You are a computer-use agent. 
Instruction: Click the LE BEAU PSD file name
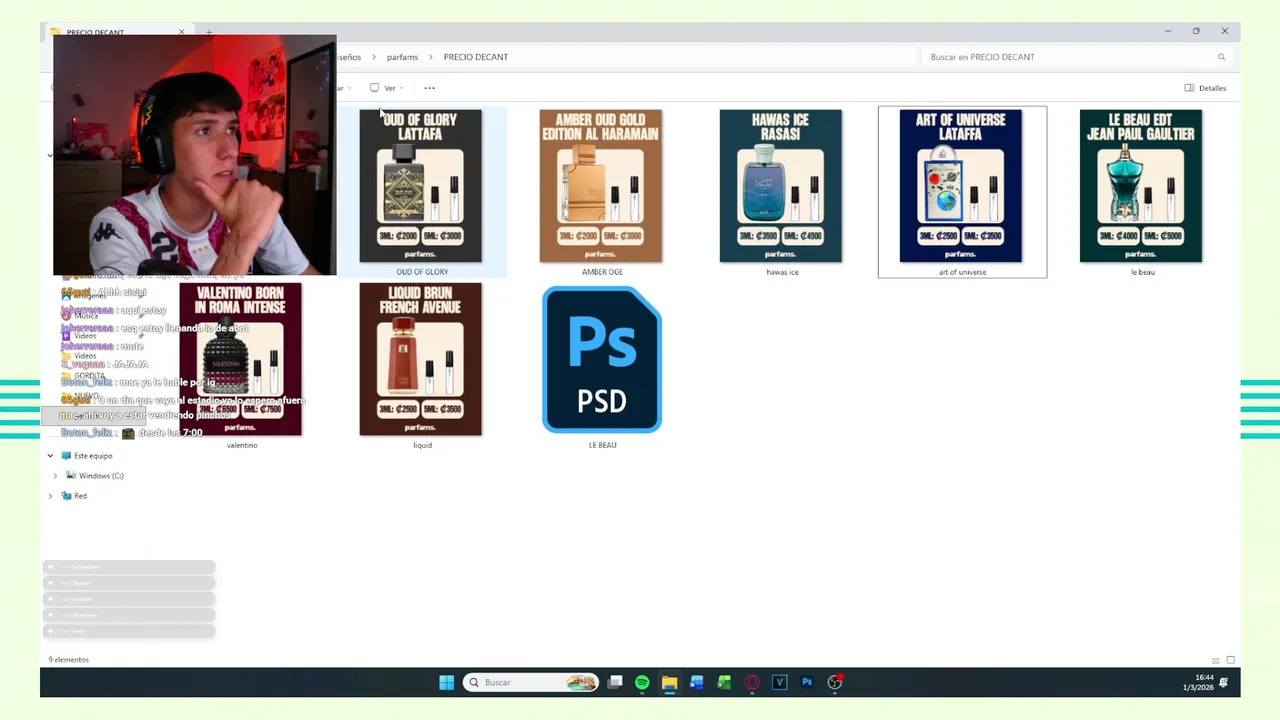(602, 445)
